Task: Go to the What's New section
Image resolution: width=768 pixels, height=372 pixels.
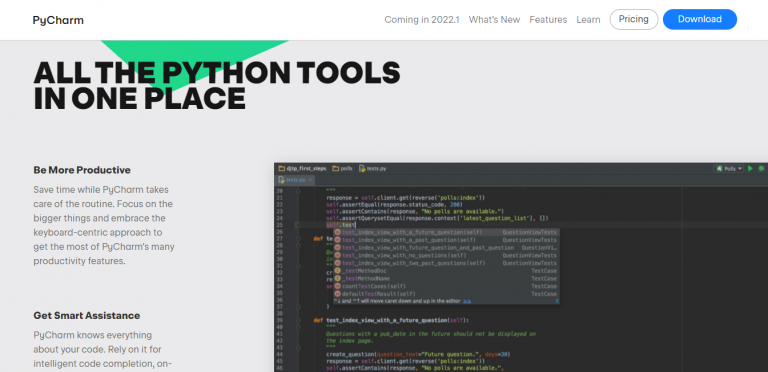Action: tap(494, 20)
